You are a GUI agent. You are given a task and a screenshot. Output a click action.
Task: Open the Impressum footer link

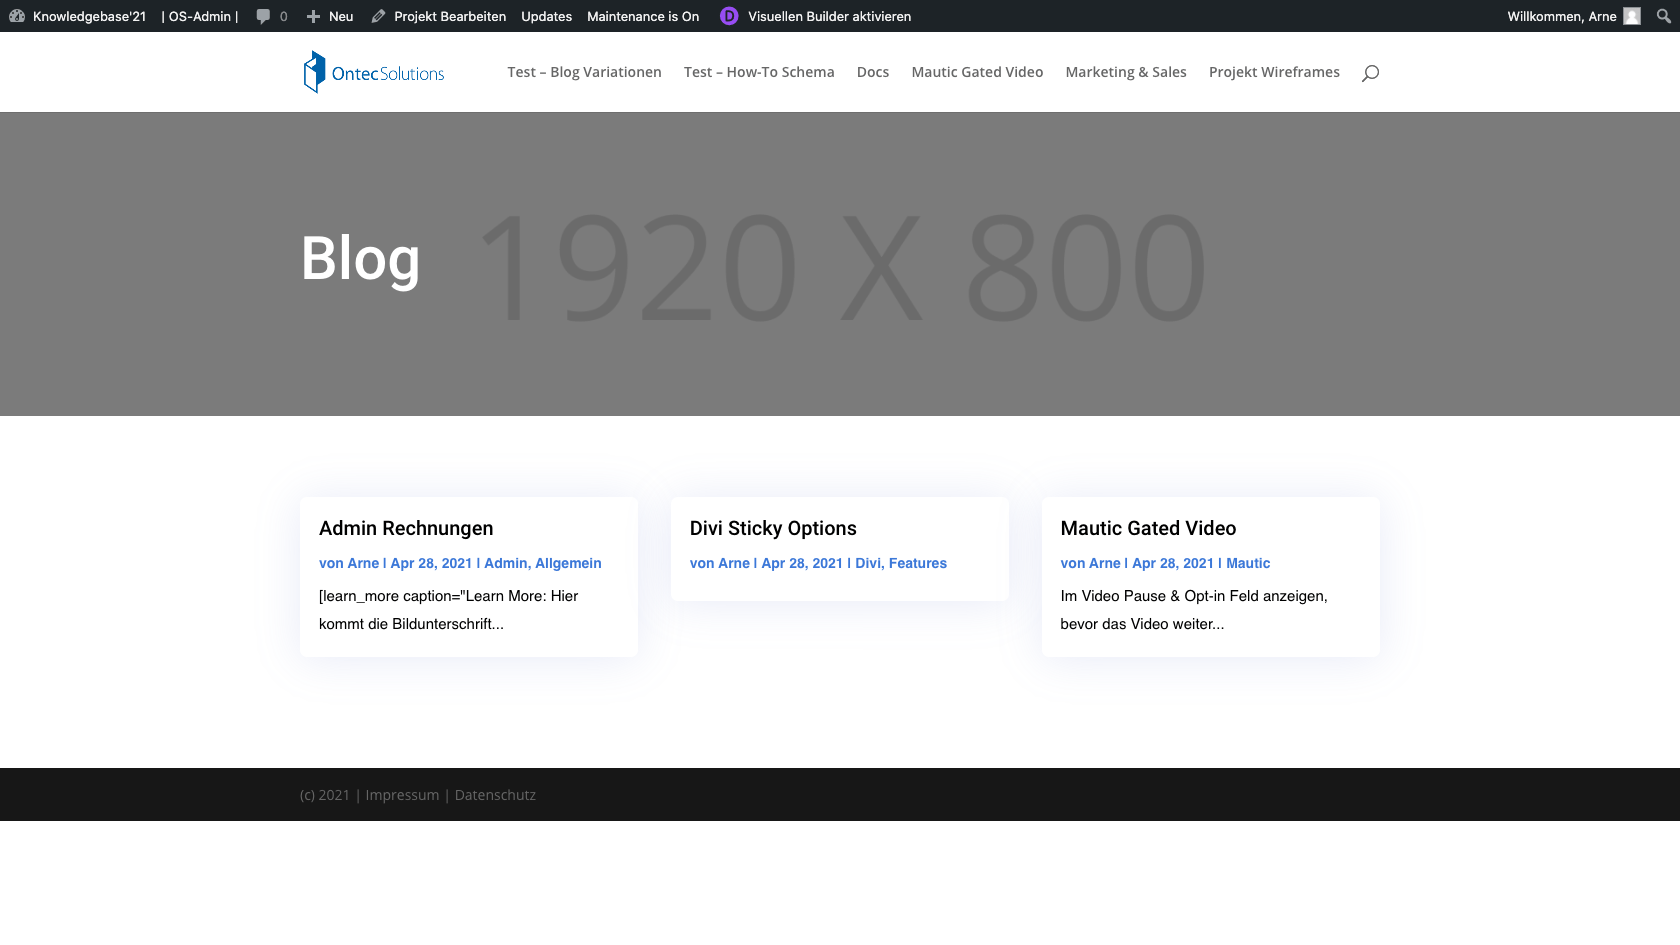point(402,795)
